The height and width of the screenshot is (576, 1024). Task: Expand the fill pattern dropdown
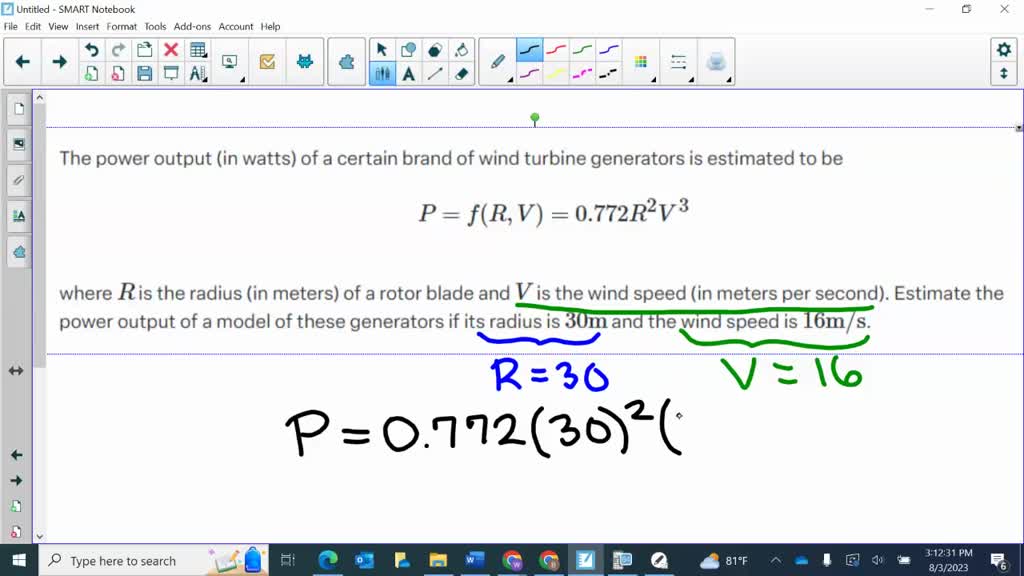pyautogui.click(x=652, y=79)
